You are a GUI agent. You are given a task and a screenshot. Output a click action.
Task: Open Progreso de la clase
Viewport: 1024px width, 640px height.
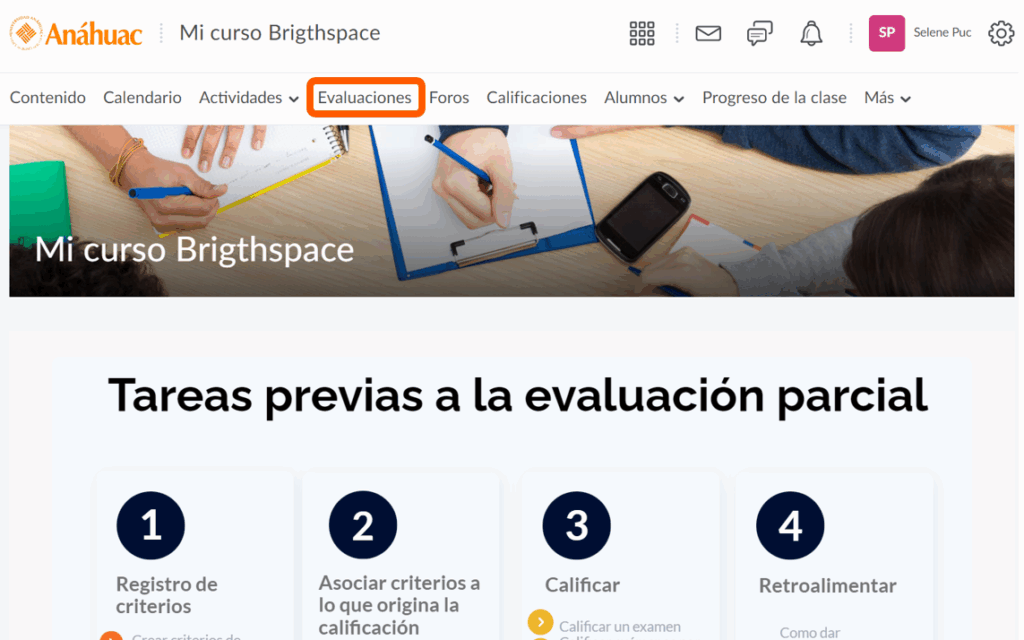tap(774, 98)
